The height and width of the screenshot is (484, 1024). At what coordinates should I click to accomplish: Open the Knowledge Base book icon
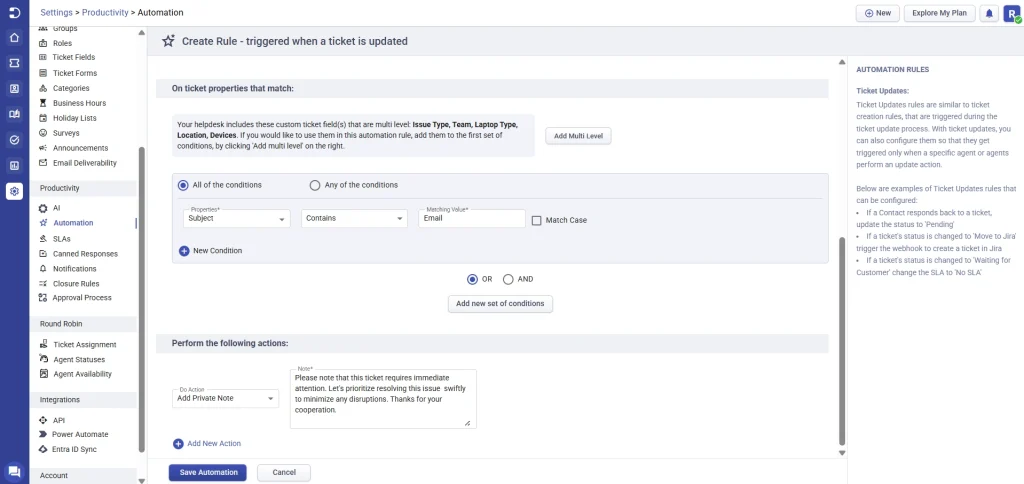click(14, 114)
